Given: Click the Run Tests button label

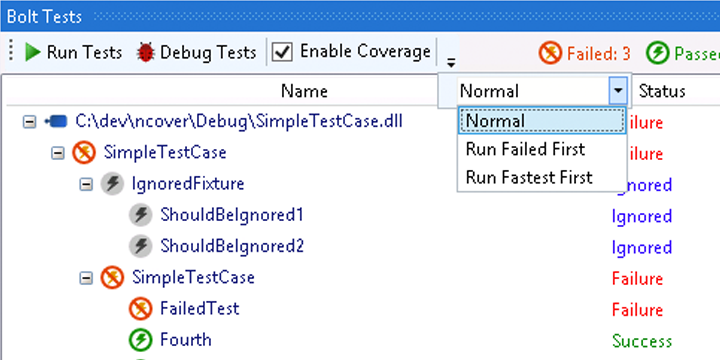Looking at the screenshot, I should pos(84,52).
